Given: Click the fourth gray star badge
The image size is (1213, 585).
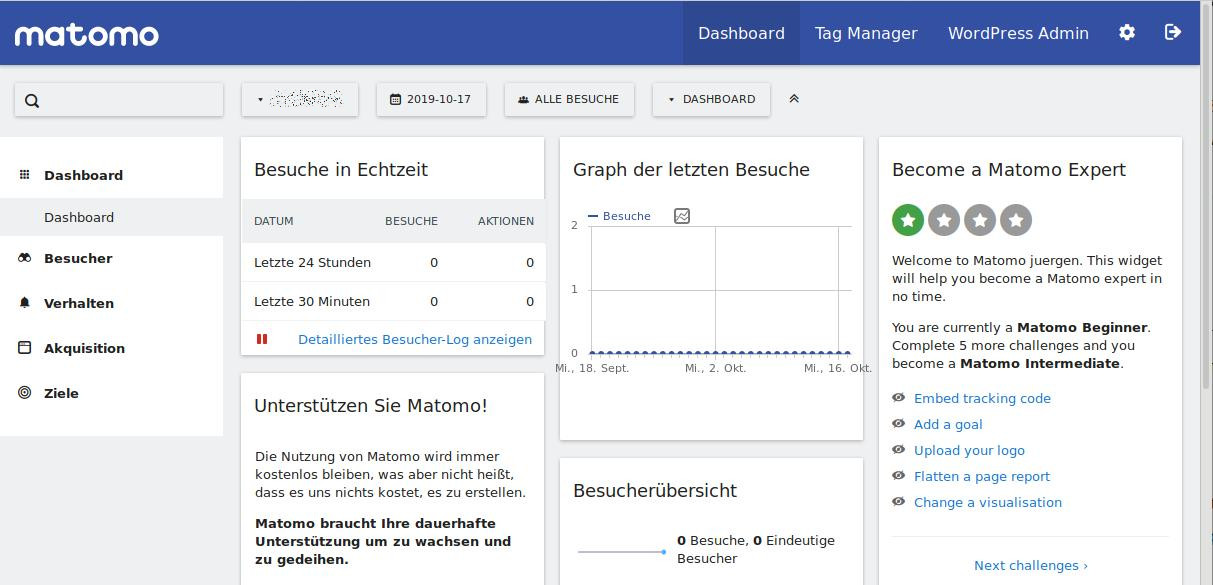Looking at the screenshot, I should [x=1016, y=220].
